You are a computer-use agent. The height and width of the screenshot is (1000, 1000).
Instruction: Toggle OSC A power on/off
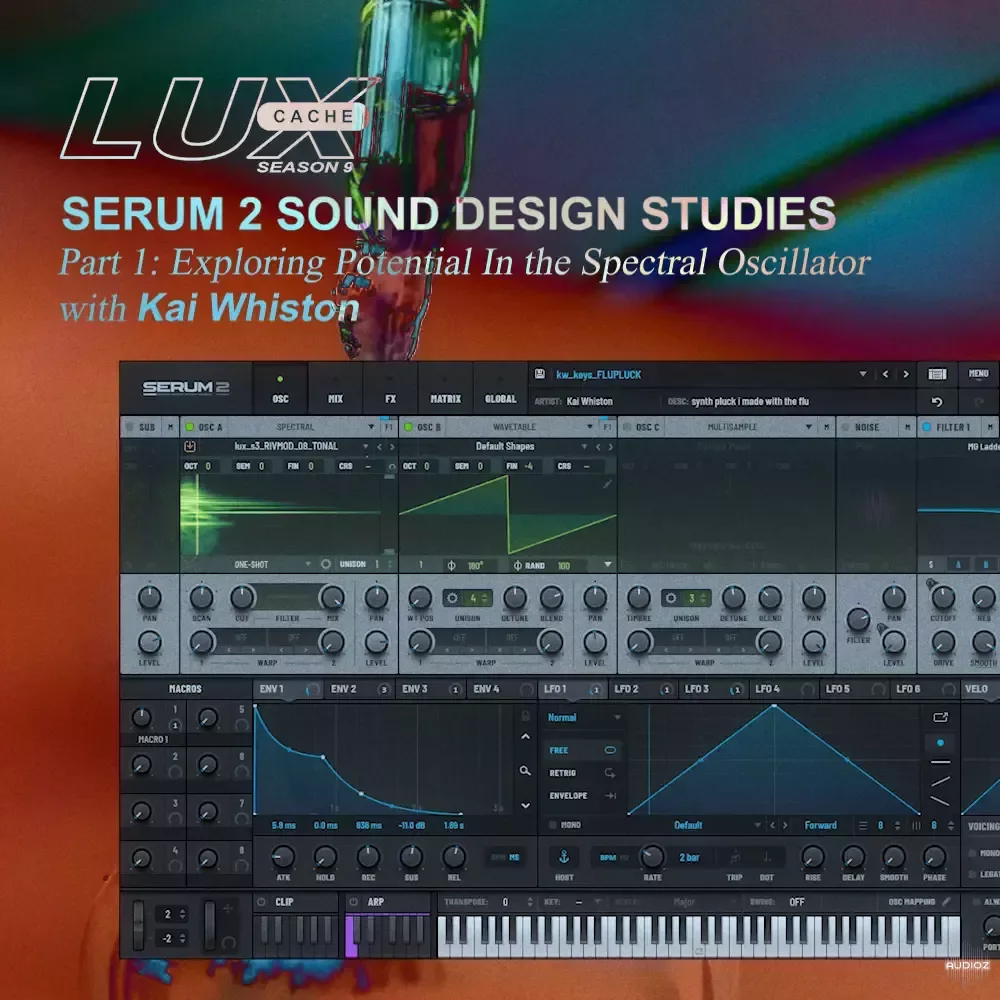[x=189, y=427]
